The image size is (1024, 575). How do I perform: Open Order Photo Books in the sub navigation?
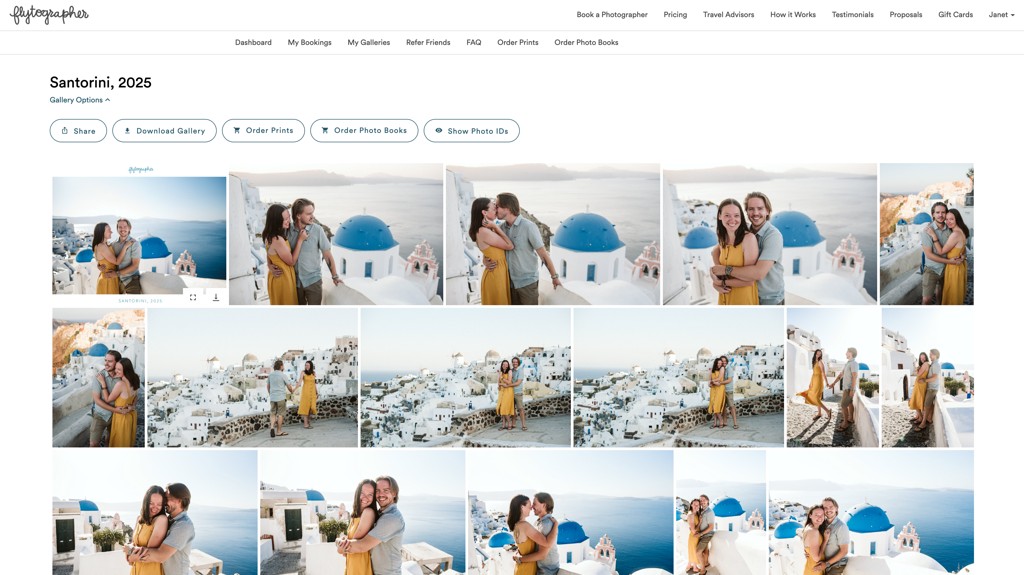pyautogui.click(x=586, y=42)
